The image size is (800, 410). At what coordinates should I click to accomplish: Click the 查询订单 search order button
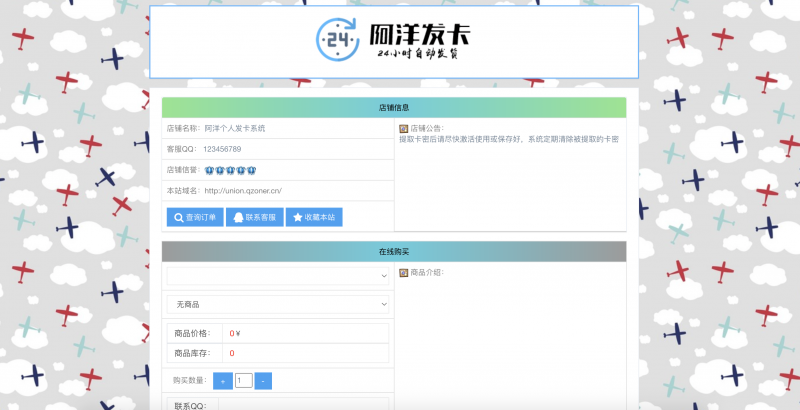point(193,217)
